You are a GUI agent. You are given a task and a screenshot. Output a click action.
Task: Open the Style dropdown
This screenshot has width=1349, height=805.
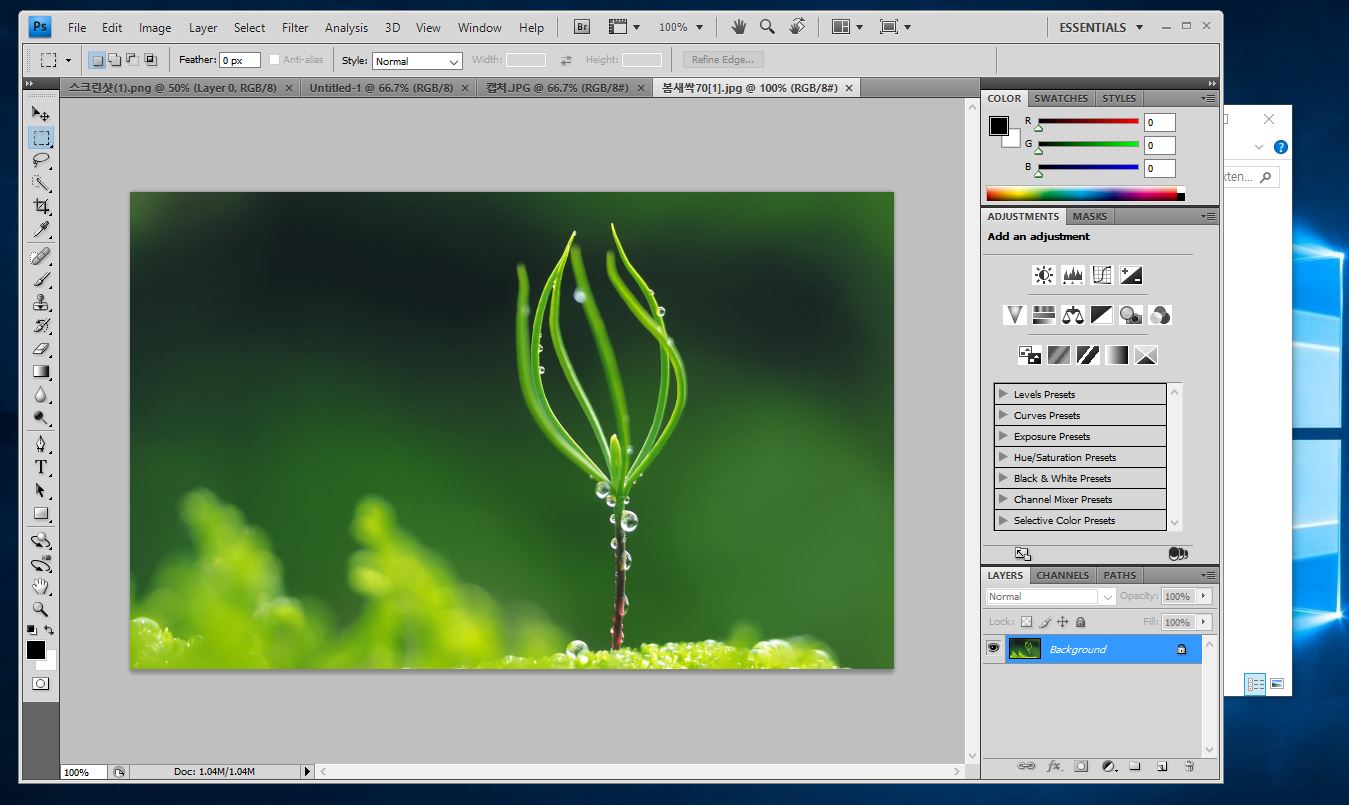(x=417, y=61)
